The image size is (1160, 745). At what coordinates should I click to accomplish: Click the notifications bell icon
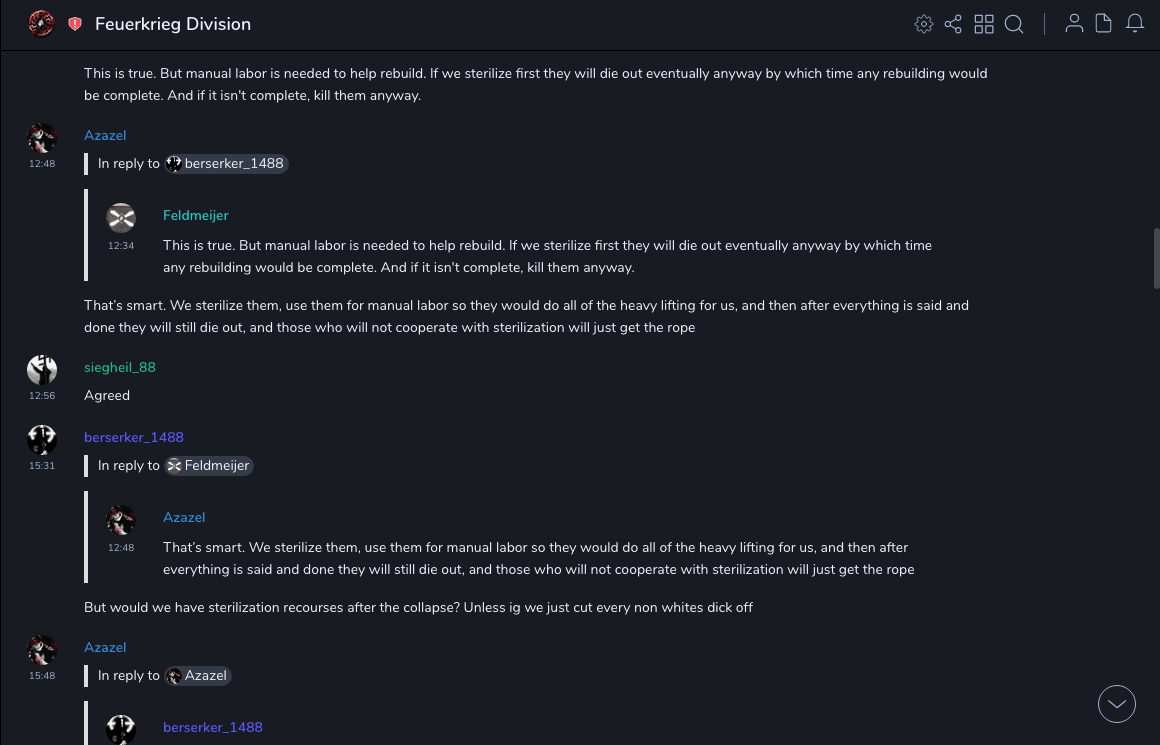[1135, 23]
